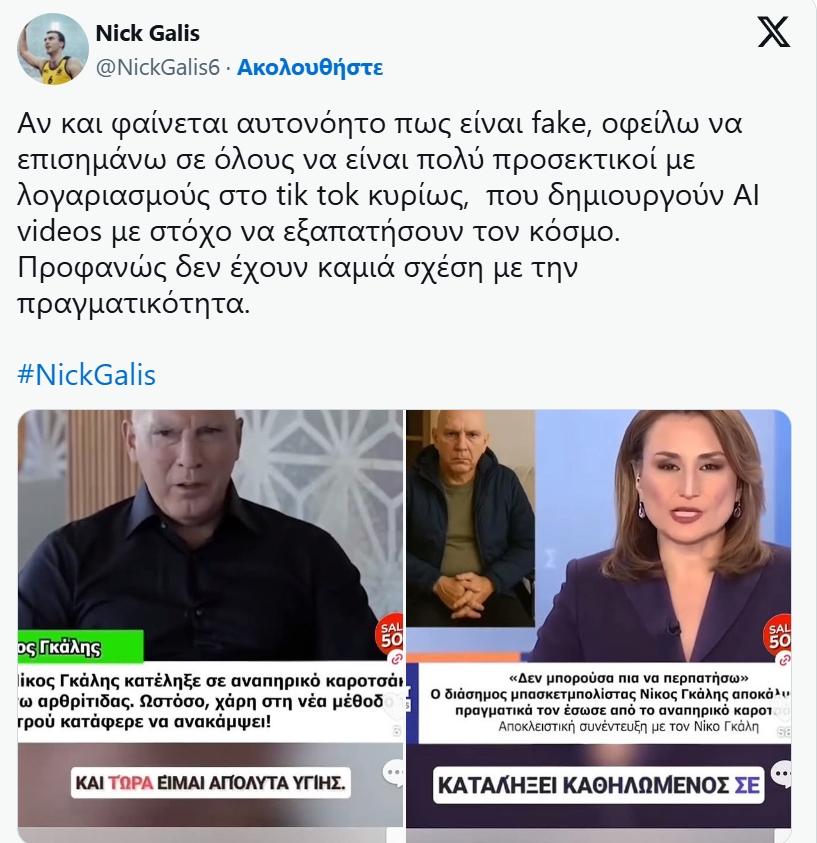Click the green Γκάλης name tag
This screenshot has width=817, height=843.
[81, 646]
